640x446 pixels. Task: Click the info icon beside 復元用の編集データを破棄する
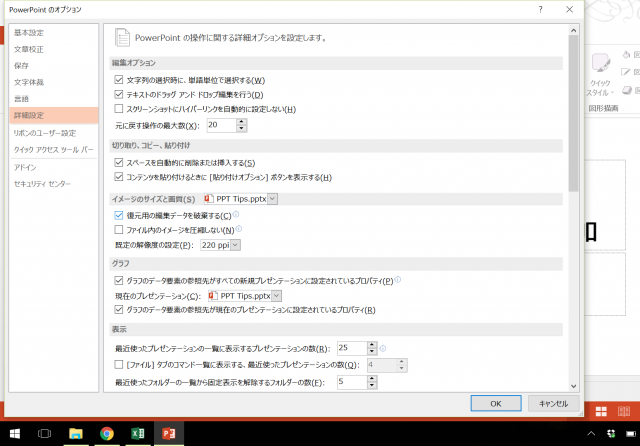tap(237, 215)
